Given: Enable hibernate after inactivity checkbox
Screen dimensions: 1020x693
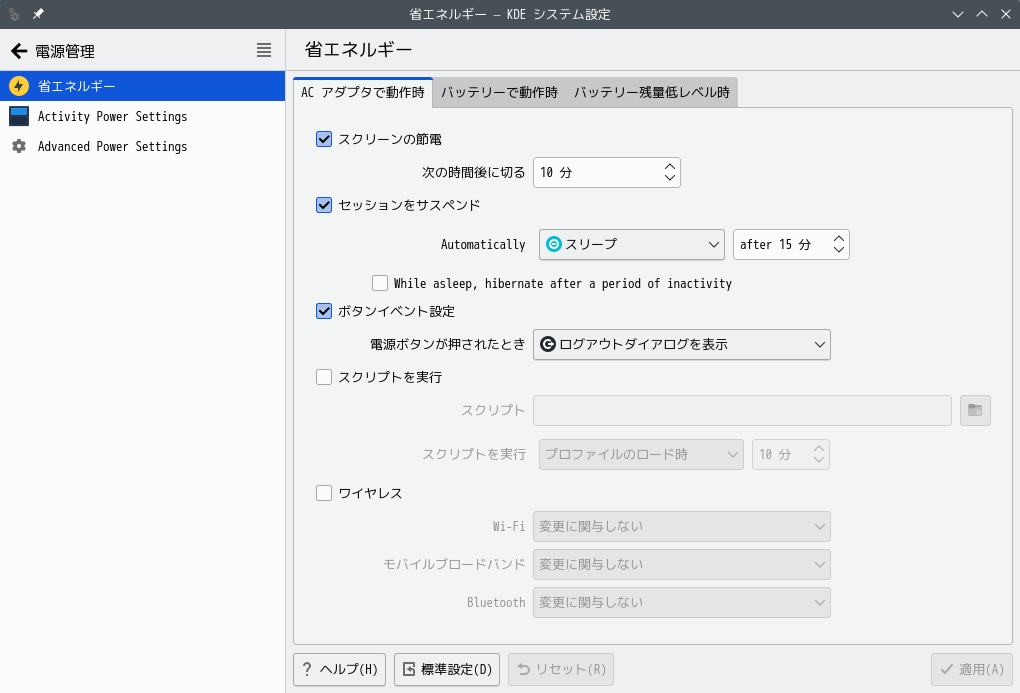Looking at the screenshot, I should tap(380, 283).
